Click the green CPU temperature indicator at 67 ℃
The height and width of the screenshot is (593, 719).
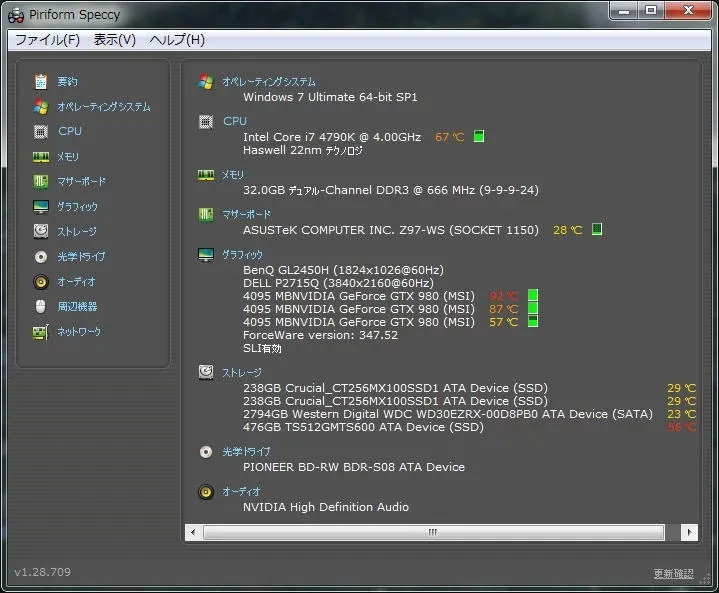tap(479, 136)
